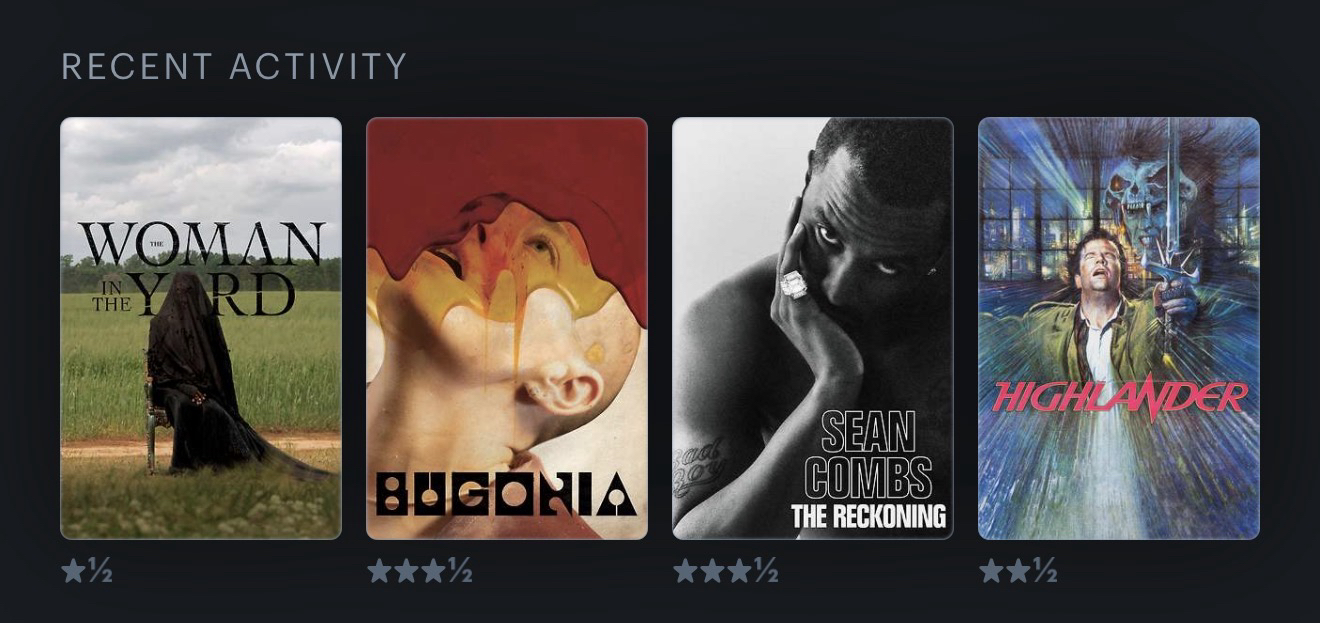The width and height of the screenshot is (1320, 623).
Task: Click the half-star symbol under Sean Combs The Reckoning
Action: pos(765,571)
